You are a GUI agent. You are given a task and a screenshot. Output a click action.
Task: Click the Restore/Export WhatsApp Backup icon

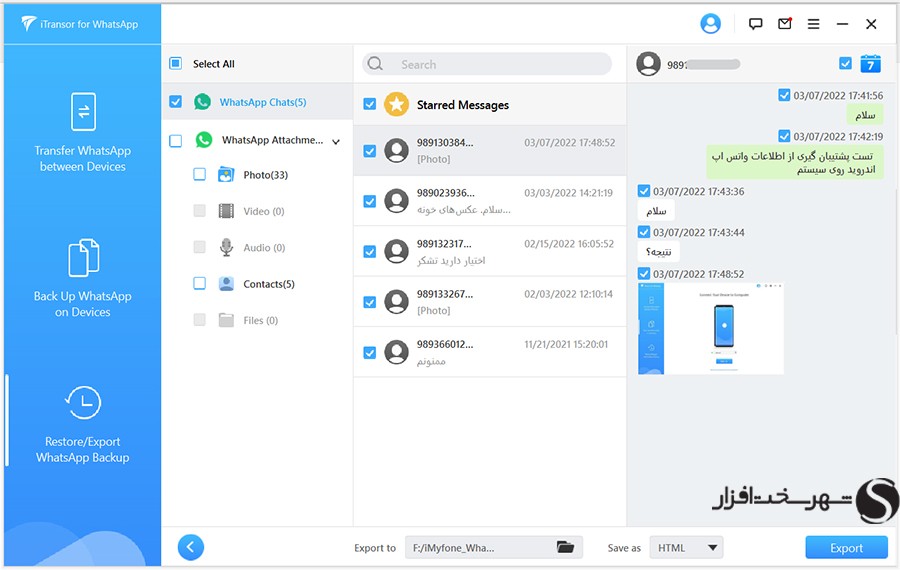point(83,403)
